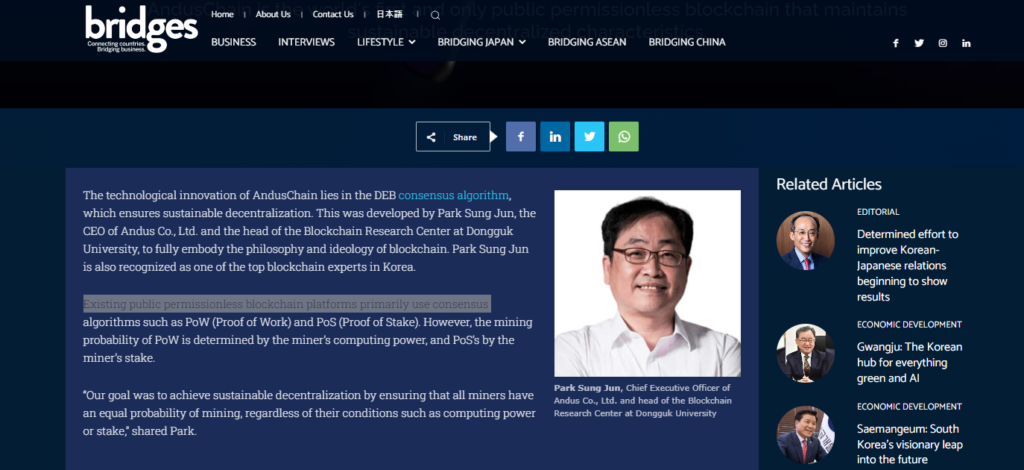Click ECONOMIC DEVELOPMENT label above Saemangeum article

click(x=909, y=407)
